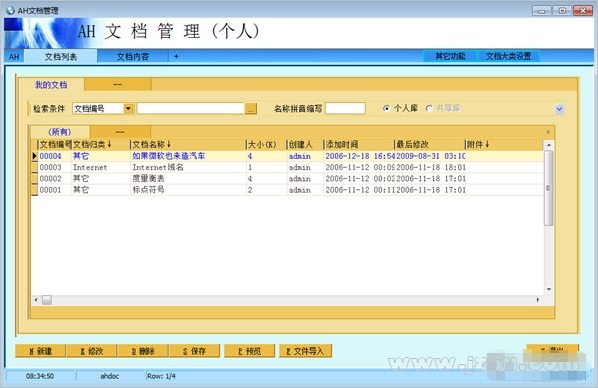
Task: Select document row 00002
Action: tap(287, 179)
